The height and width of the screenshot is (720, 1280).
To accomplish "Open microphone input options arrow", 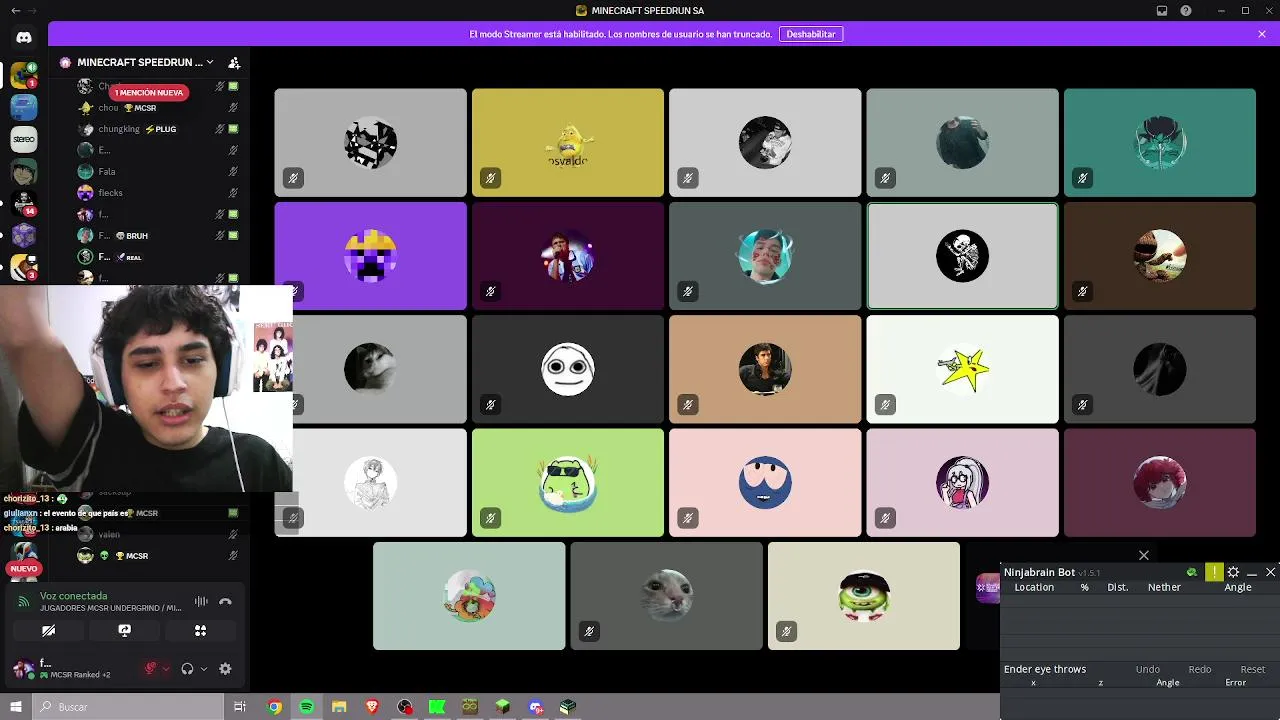I will click(166, 669).
